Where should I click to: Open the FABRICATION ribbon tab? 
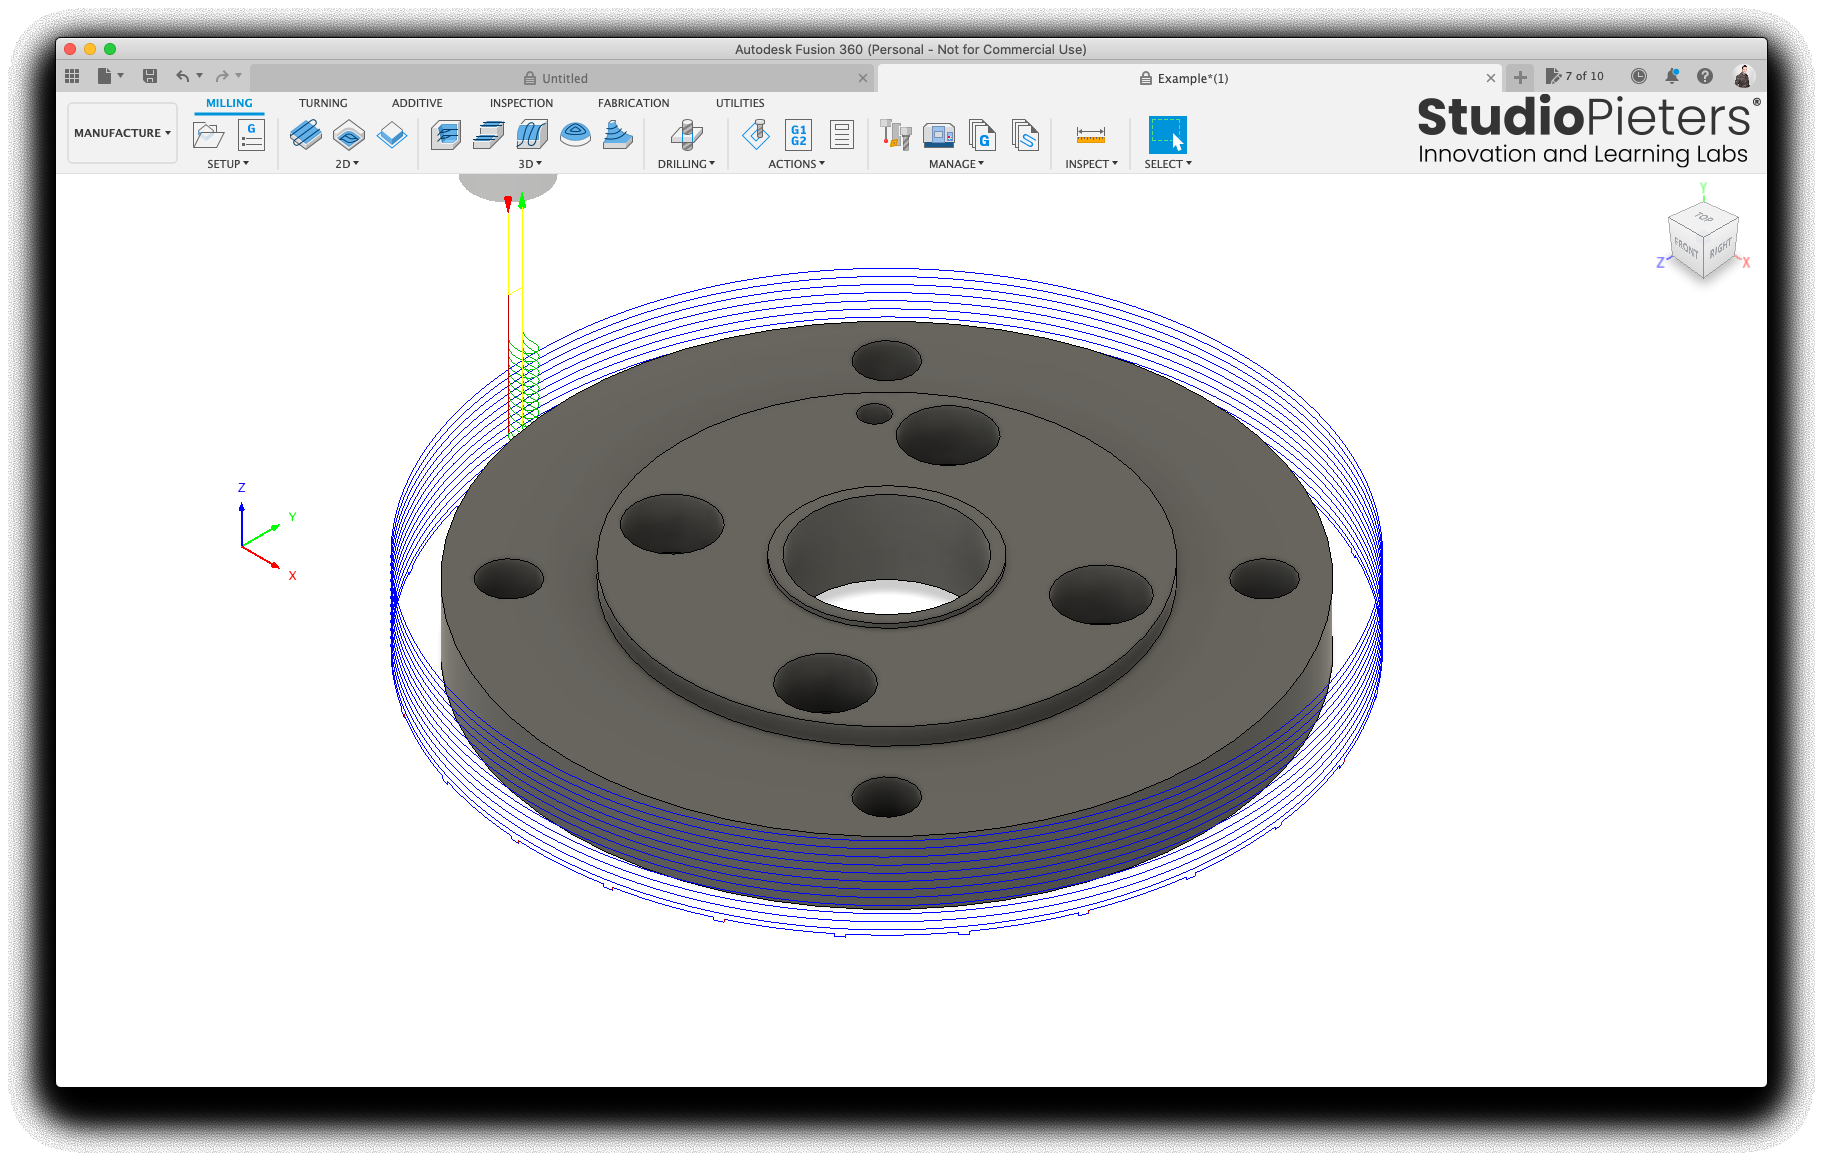click(633, 102)
